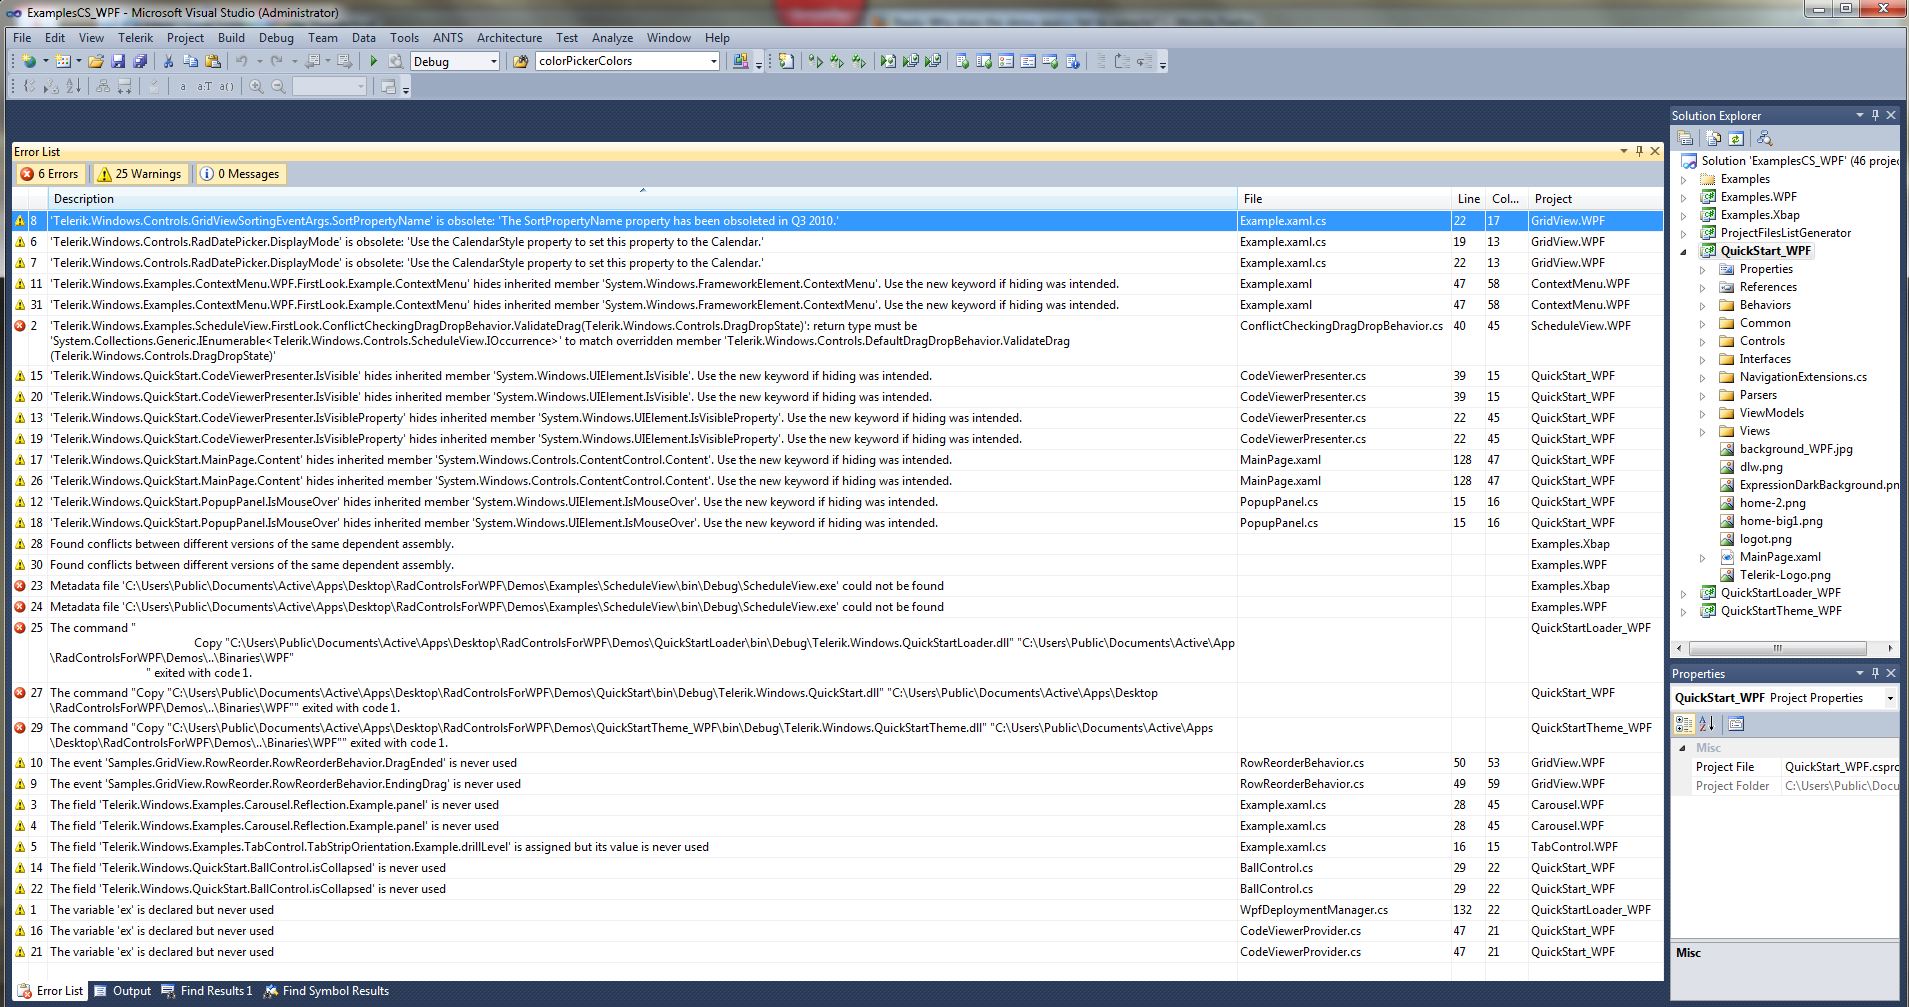Sort errors by Description column header
This screenshot has height=1007, width=1909.
pos(643,199)
